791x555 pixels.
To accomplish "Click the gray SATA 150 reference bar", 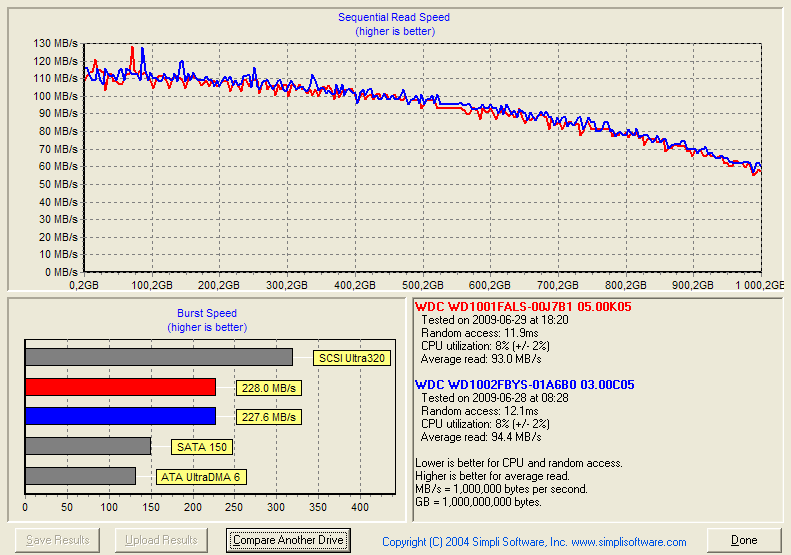I will [x=87, y=446].
